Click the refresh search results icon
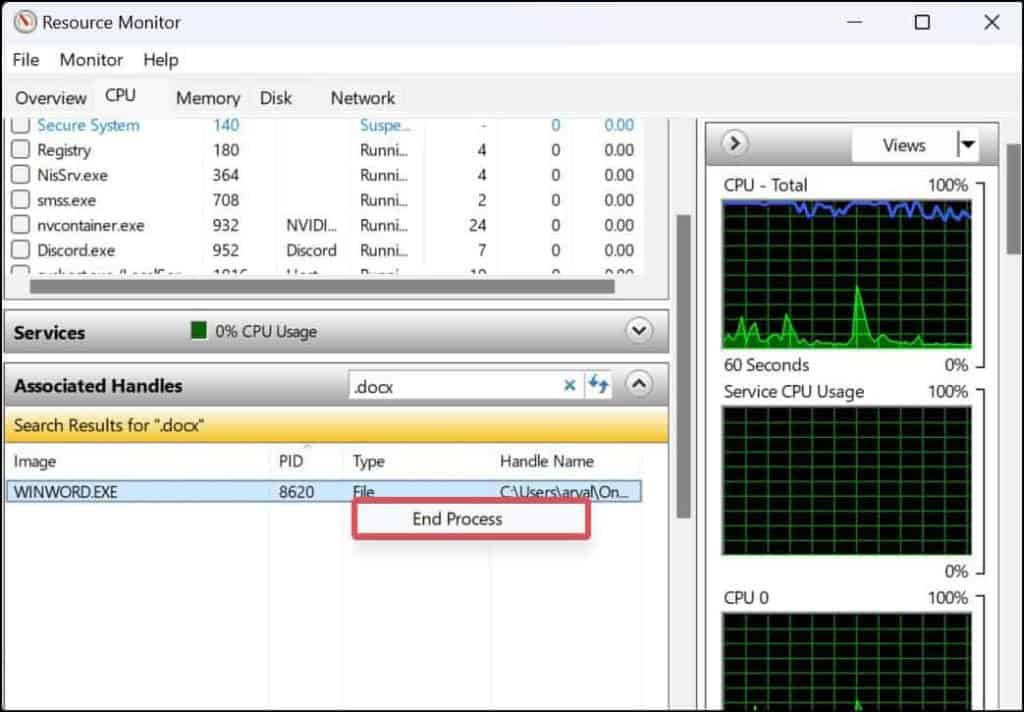Viewport: 1024px width, 712px height. point(597,384)
